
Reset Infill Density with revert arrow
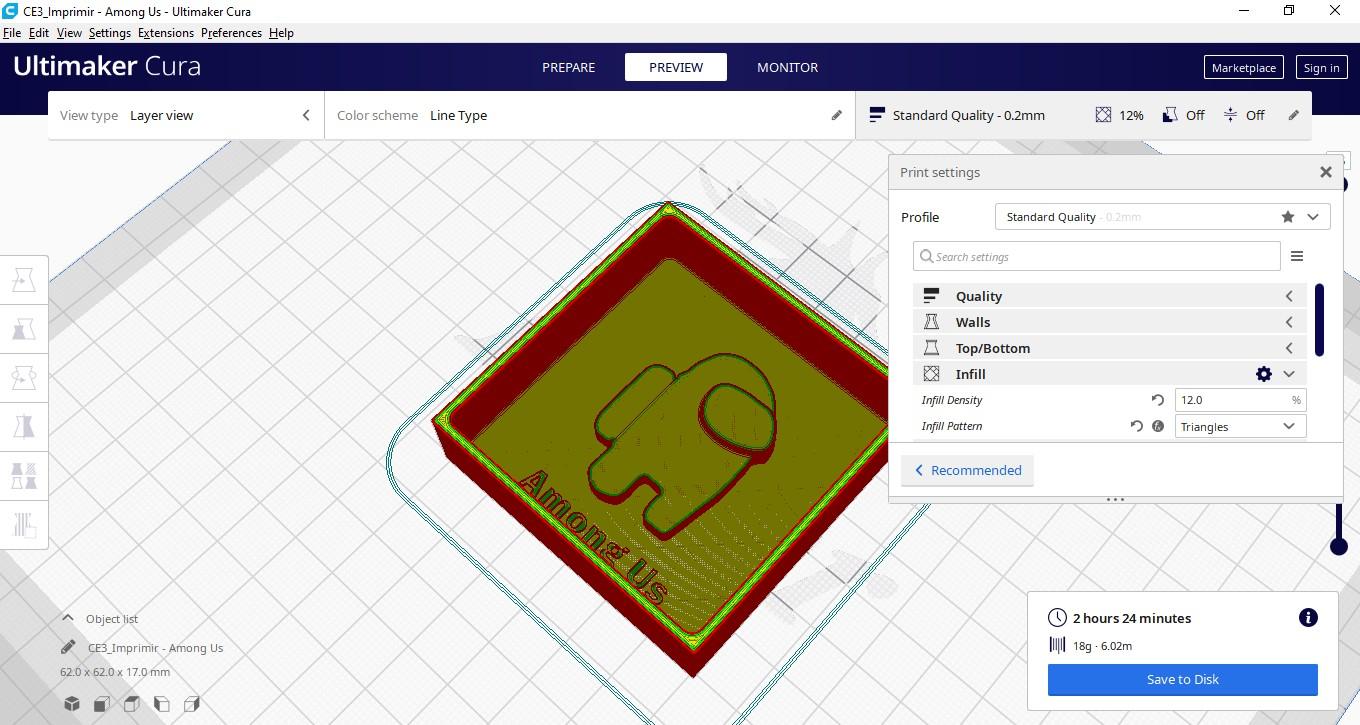point(1158,400)
